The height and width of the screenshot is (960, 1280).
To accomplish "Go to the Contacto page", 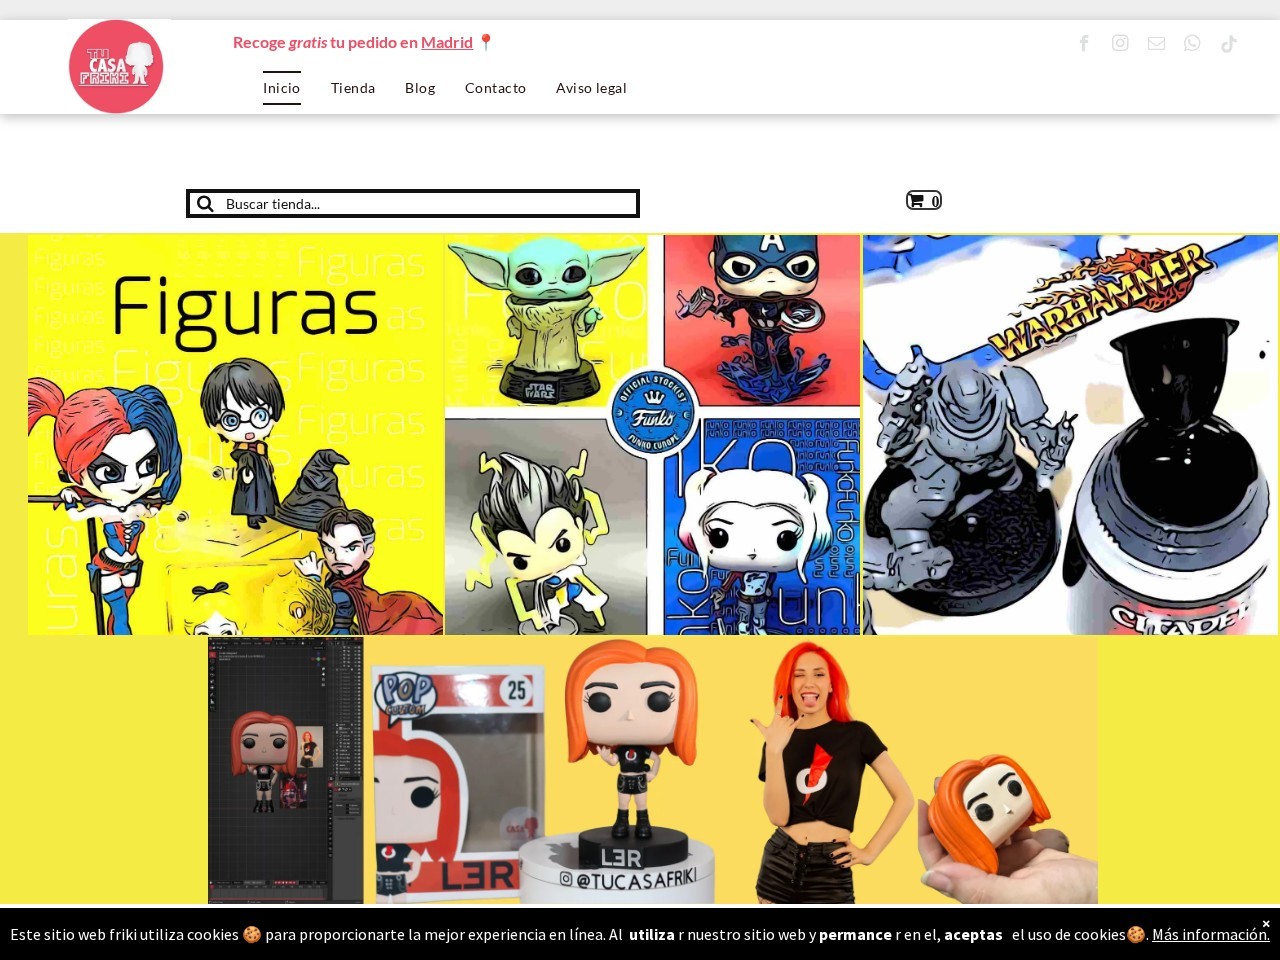I will click(x=495, y=88).
